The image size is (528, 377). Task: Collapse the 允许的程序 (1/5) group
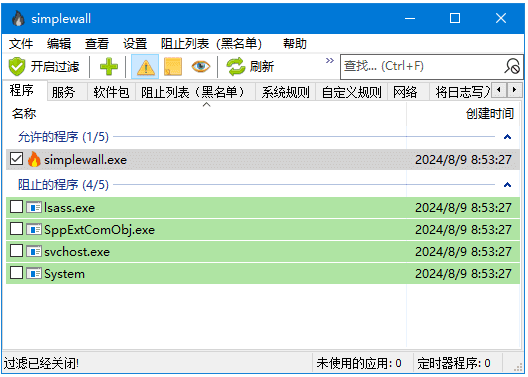coord(507,137)
